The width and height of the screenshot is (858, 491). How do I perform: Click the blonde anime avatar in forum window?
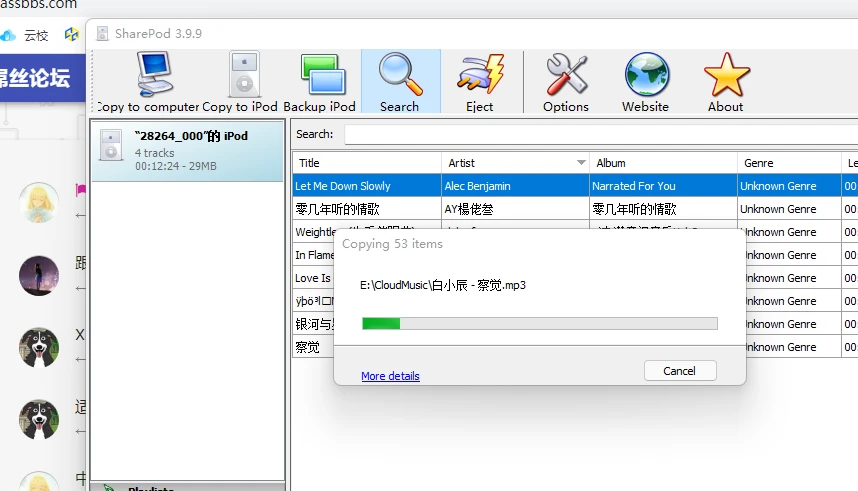(39, 203)
